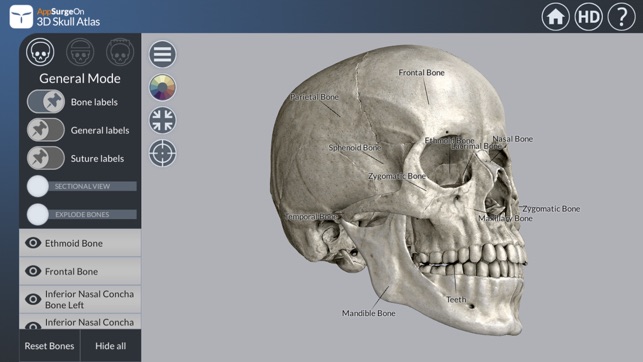This screenshot has width=643, height=362.
Task: Click the AppSurgeOn logo icon
Action: pos(21,17)
